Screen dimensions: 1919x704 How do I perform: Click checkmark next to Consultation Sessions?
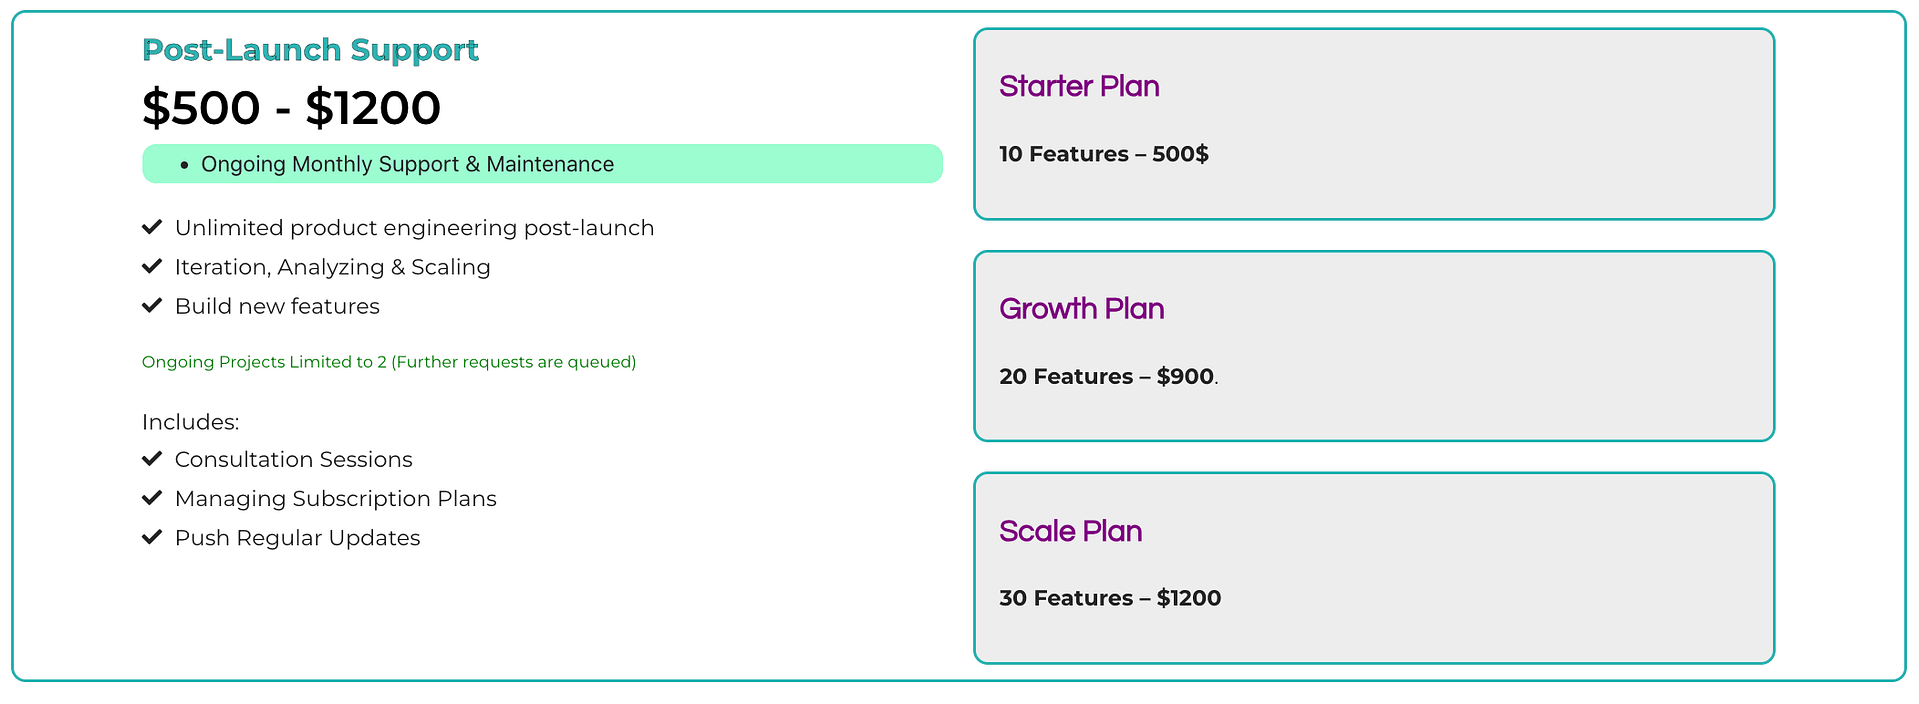point(152,458)
